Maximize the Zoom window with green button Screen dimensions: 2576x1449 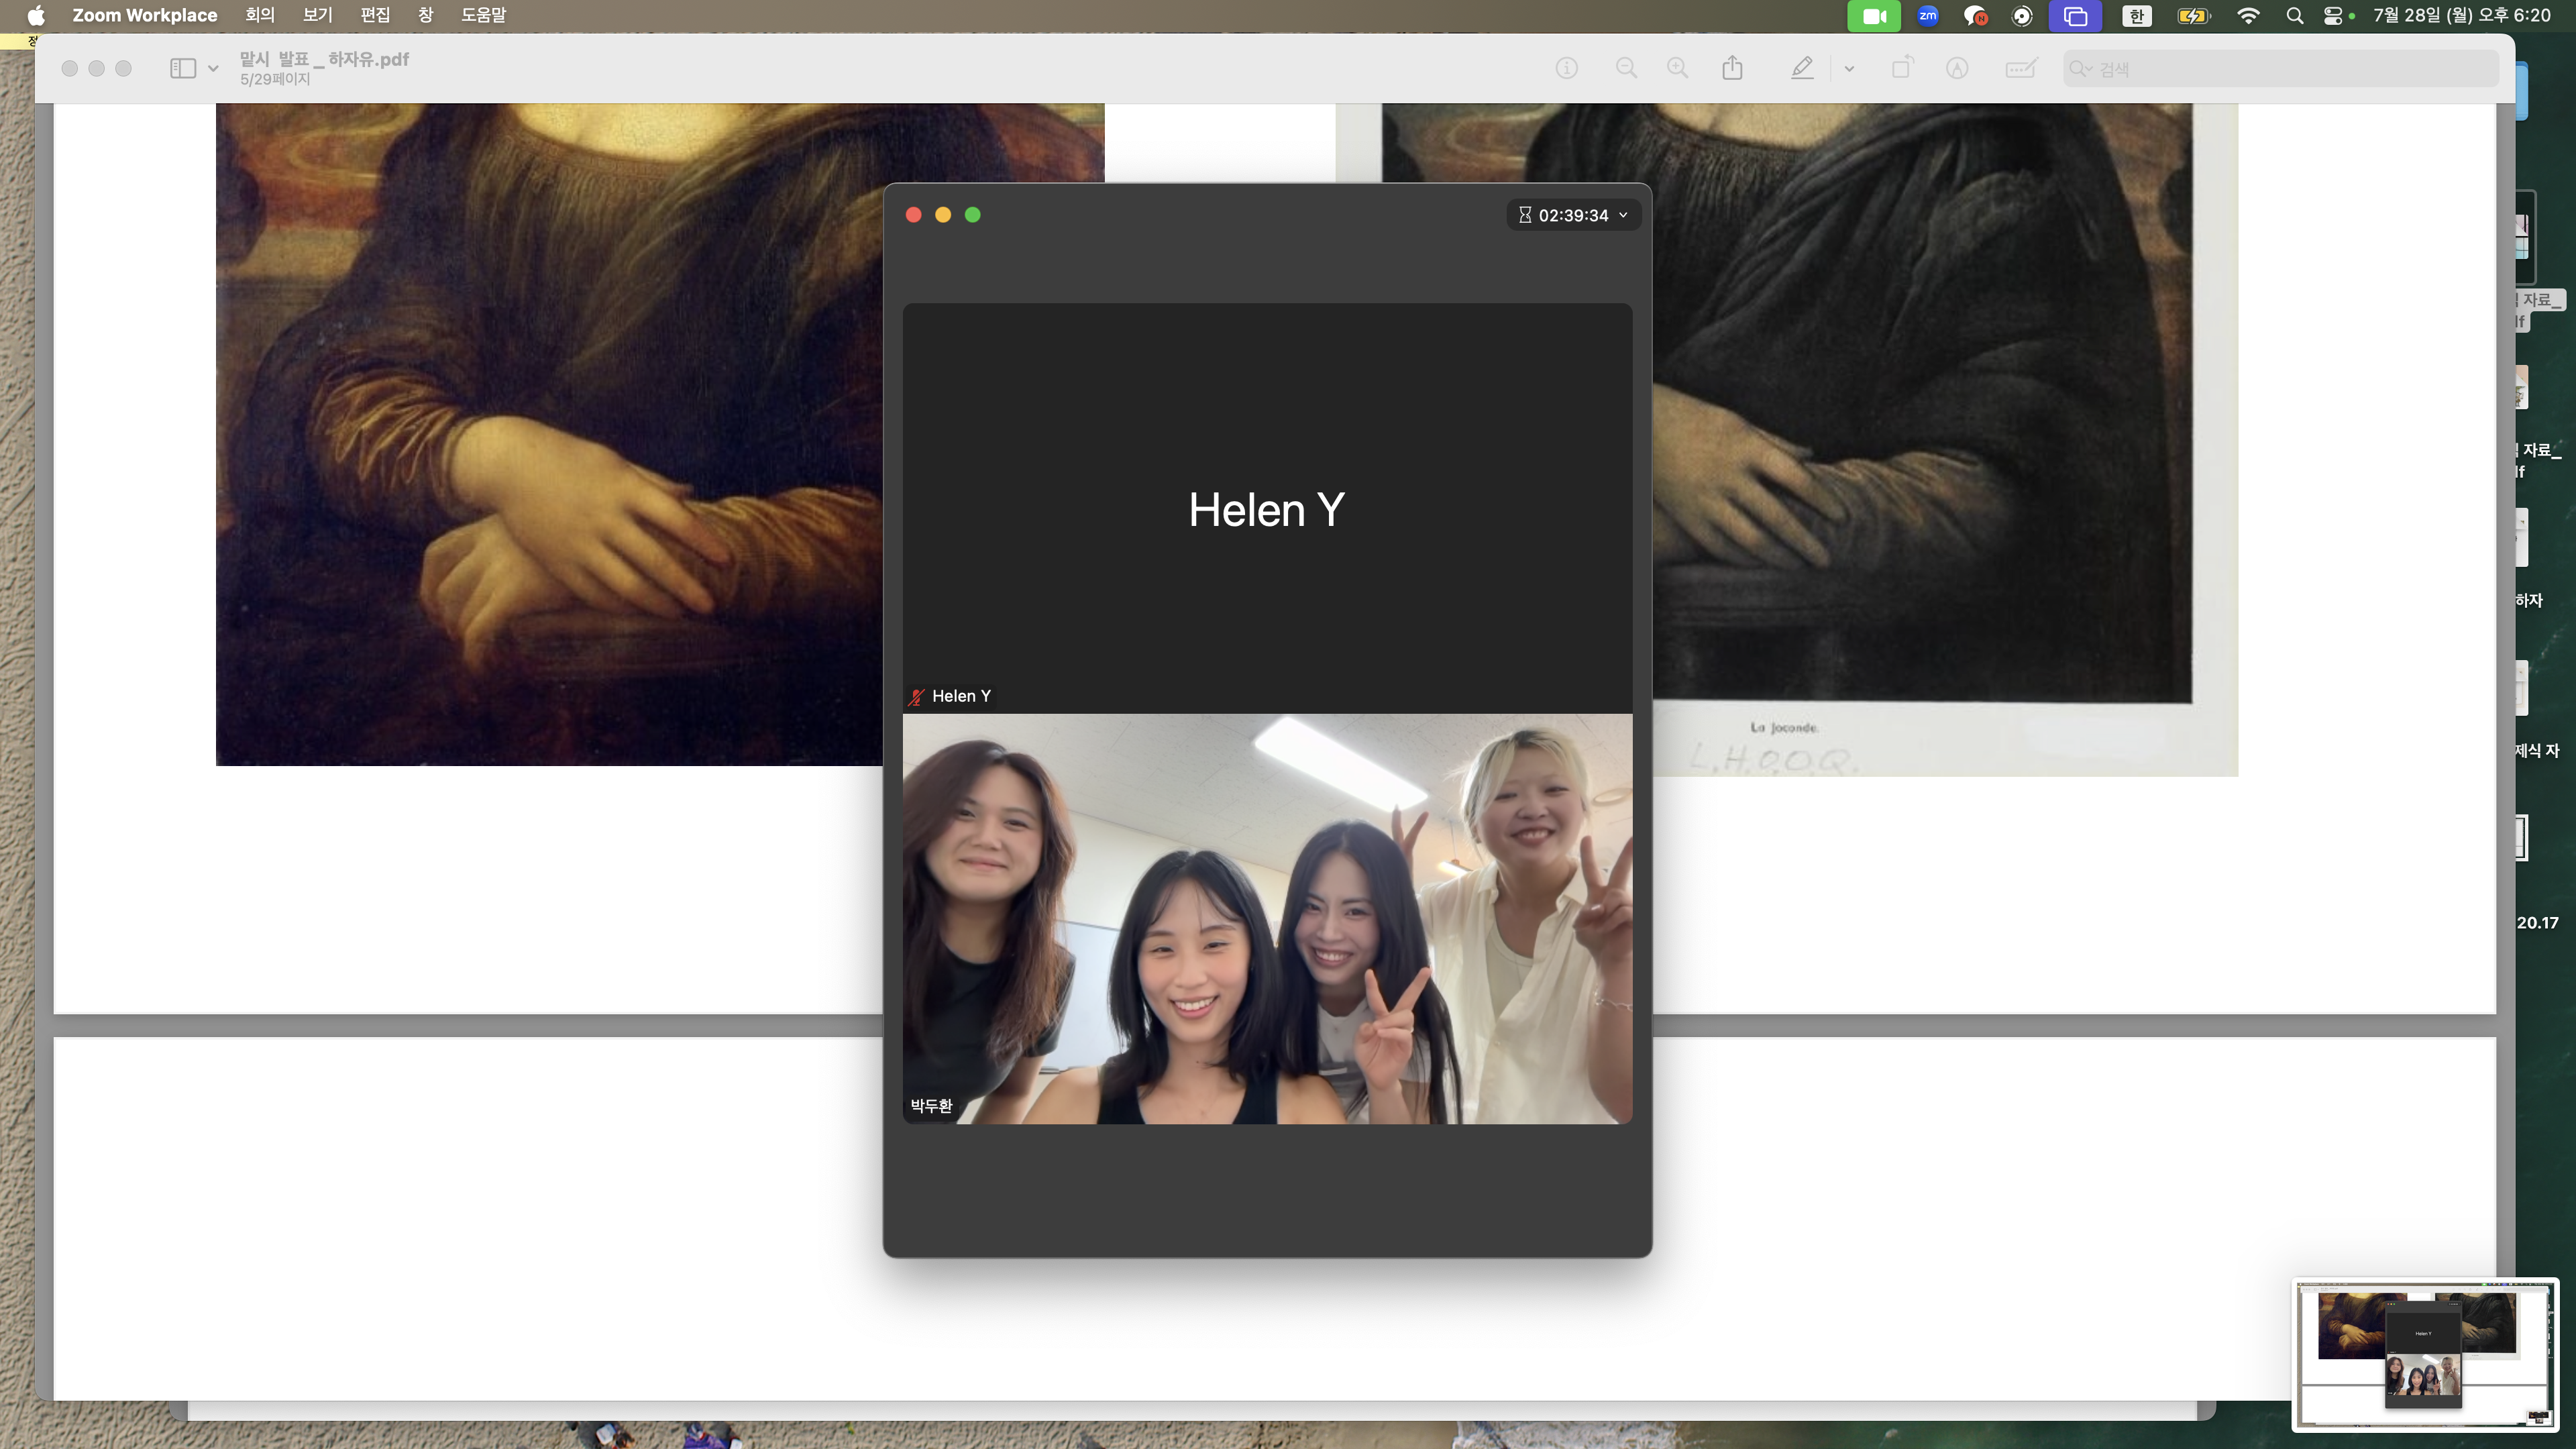click(x=972, y=215)
